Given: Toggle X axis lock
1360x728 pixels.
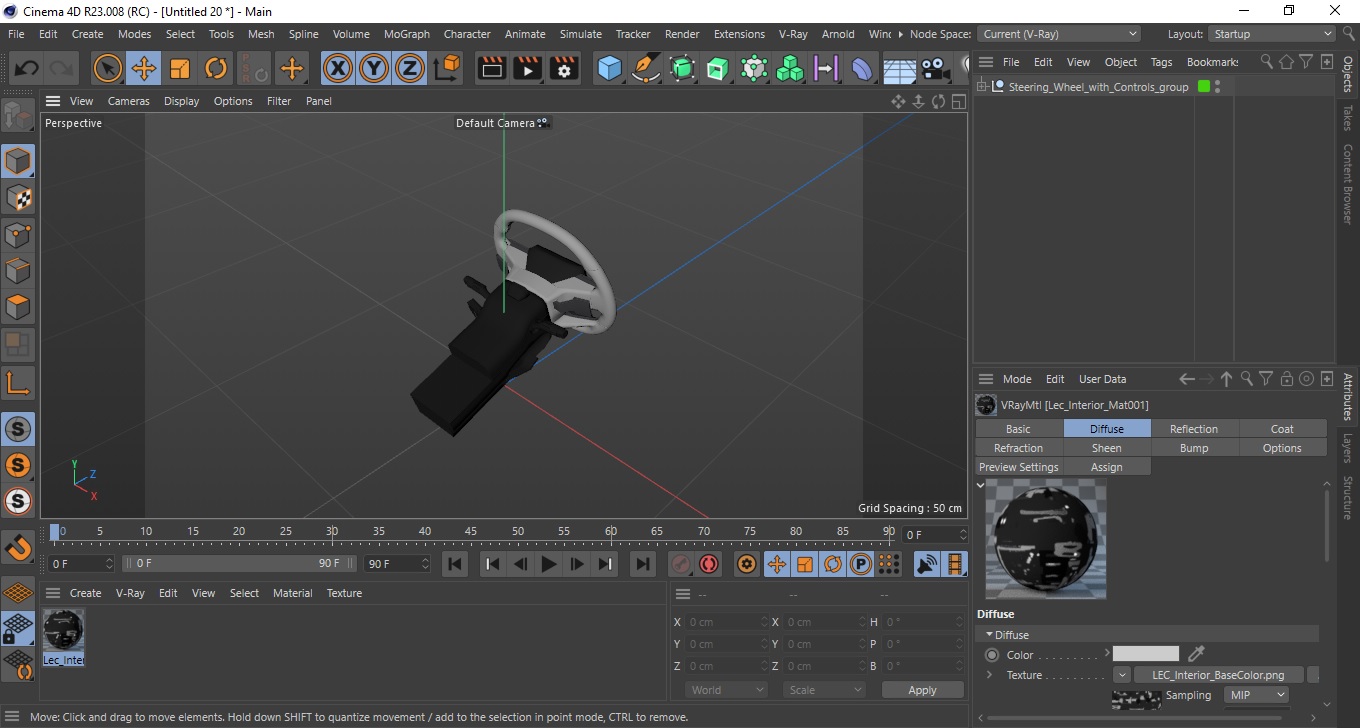Looking at the screenshot, I should (338, 69).
